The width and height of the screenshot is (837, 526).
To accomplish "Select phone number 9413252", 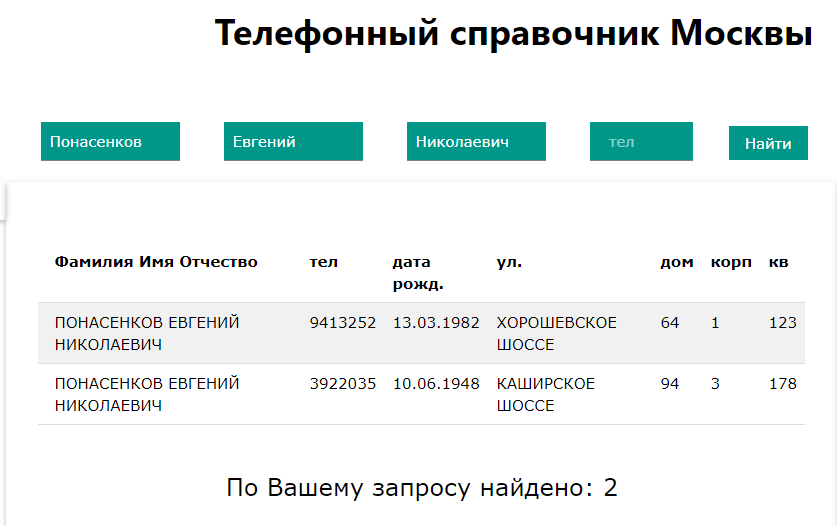I will point(343,323).
